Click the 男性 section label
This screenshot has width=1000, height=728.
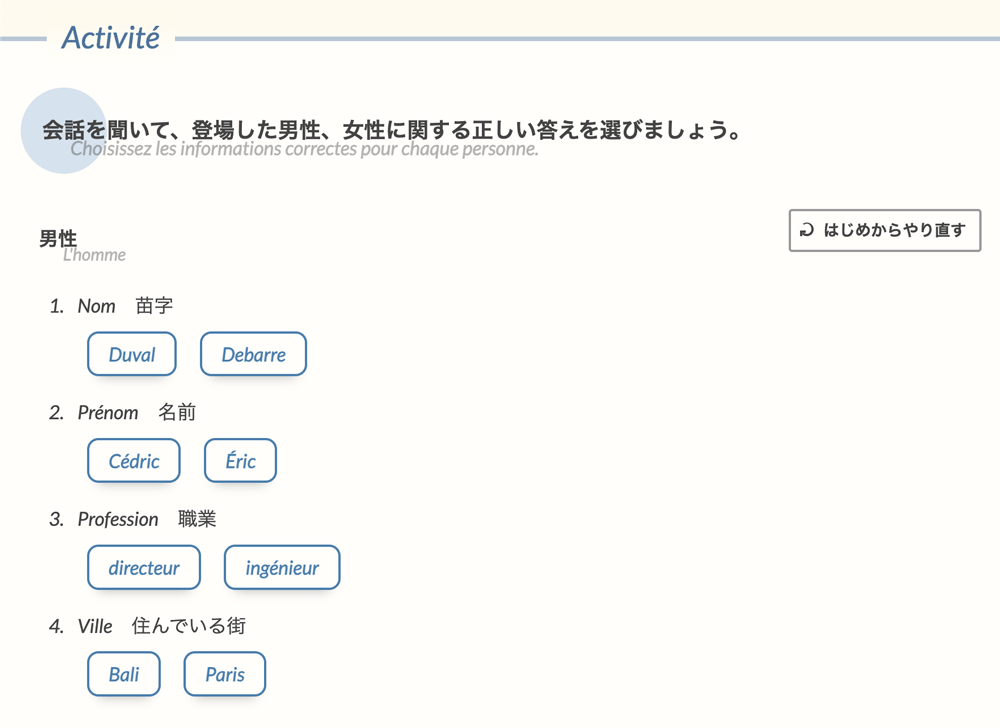tap(58, 238)
